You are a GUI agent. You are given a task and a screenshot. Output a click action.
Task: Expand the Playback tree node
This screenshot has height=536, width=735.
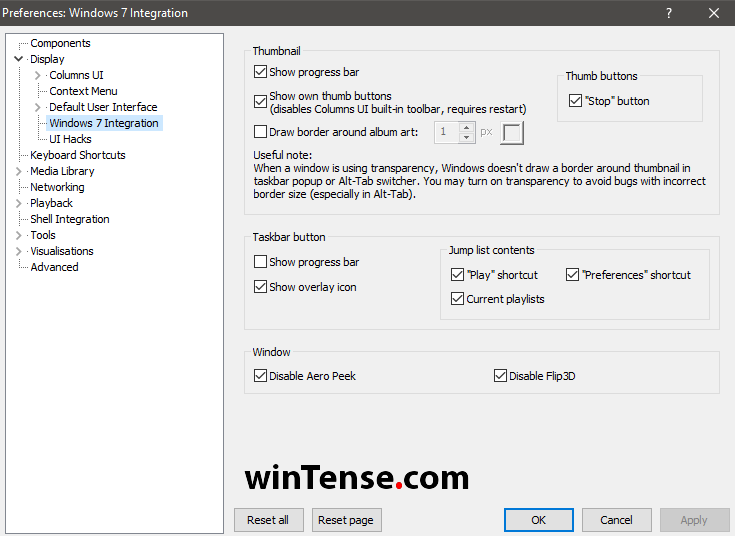[x=19, y=203]
